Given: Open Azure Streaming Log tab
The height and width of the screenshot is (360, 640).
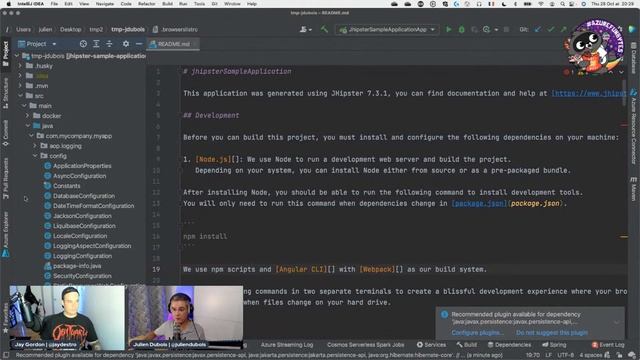Looking at the screenshot, I should pyautogui.click(x=287, y=345).
